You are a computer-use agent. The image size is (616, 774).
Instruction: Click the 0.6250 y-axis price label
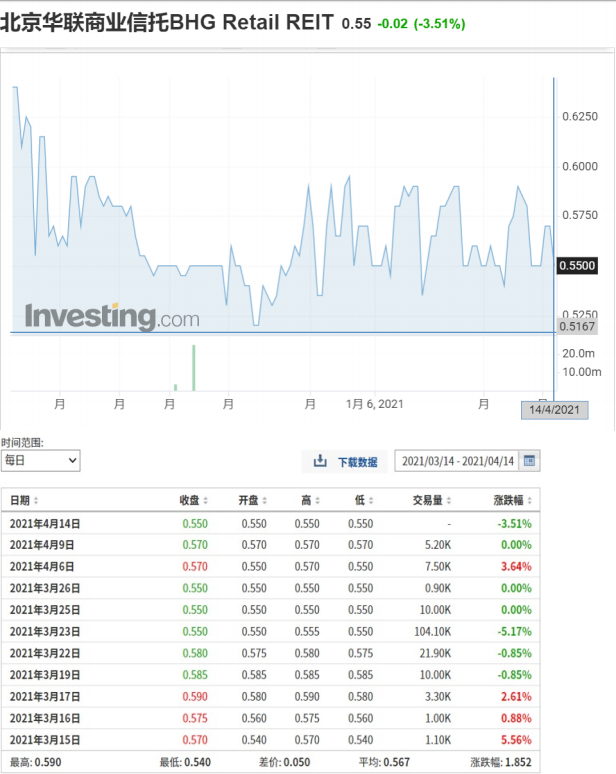point(580,116)
